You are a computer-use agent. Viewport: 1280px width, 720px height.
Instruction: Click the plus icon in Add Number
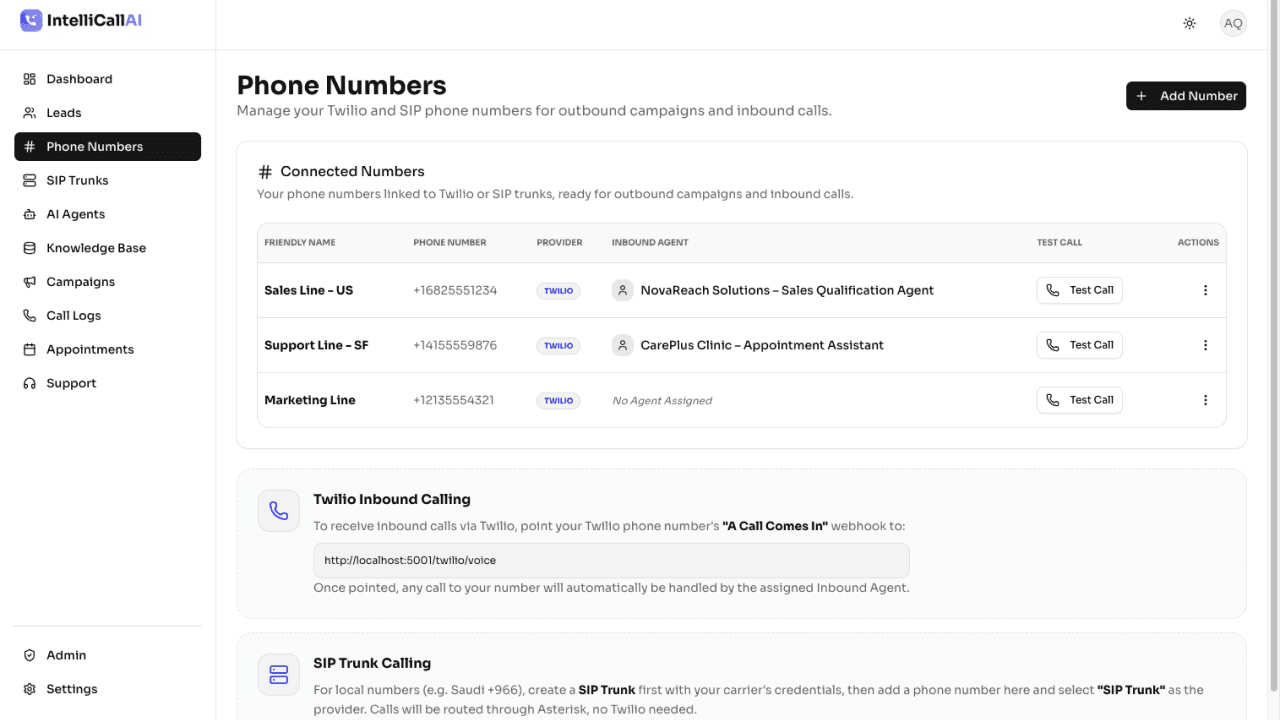coord(1142,96)
